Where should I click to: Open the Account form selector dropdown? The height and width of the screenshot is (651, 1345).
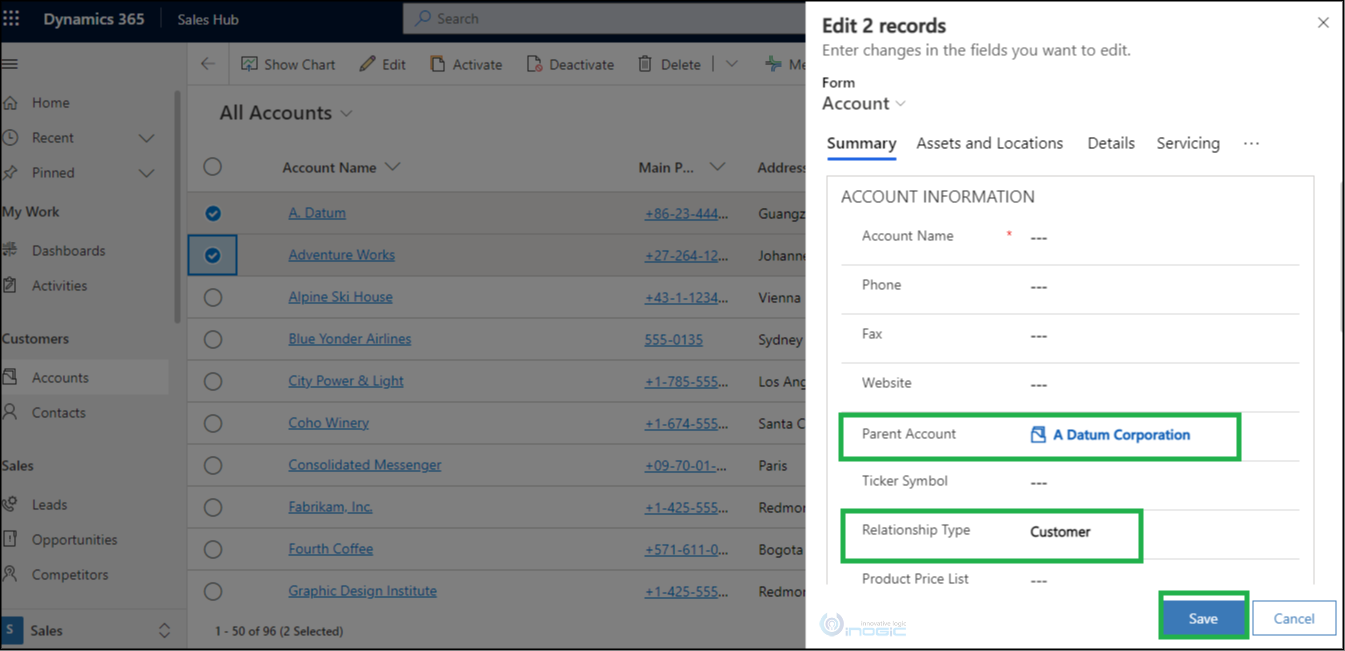coord(901,104)
